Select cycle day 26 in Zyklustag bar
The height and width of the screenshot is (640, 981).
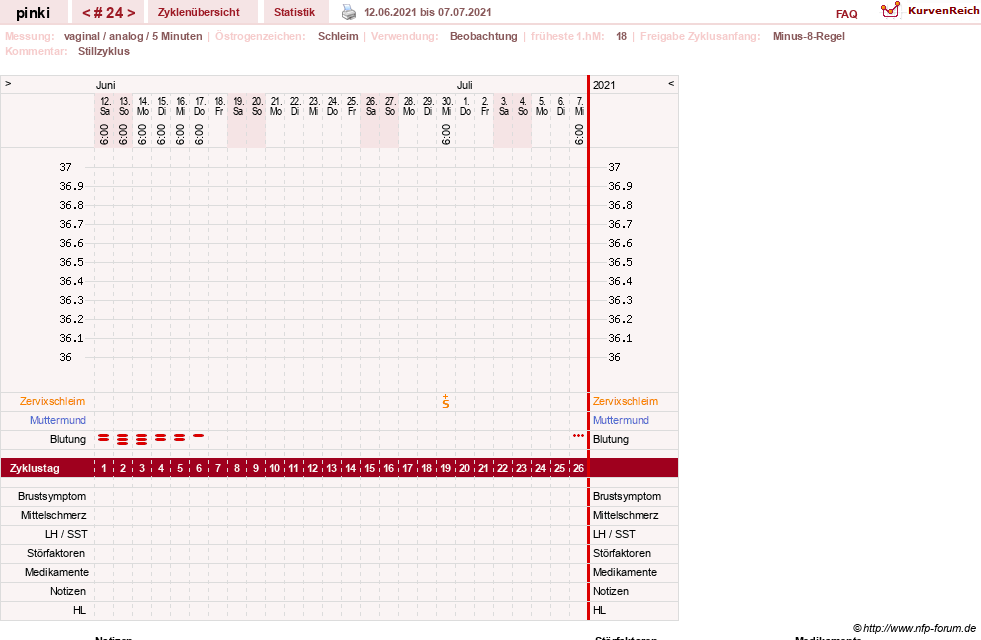(x=579, y=468)
